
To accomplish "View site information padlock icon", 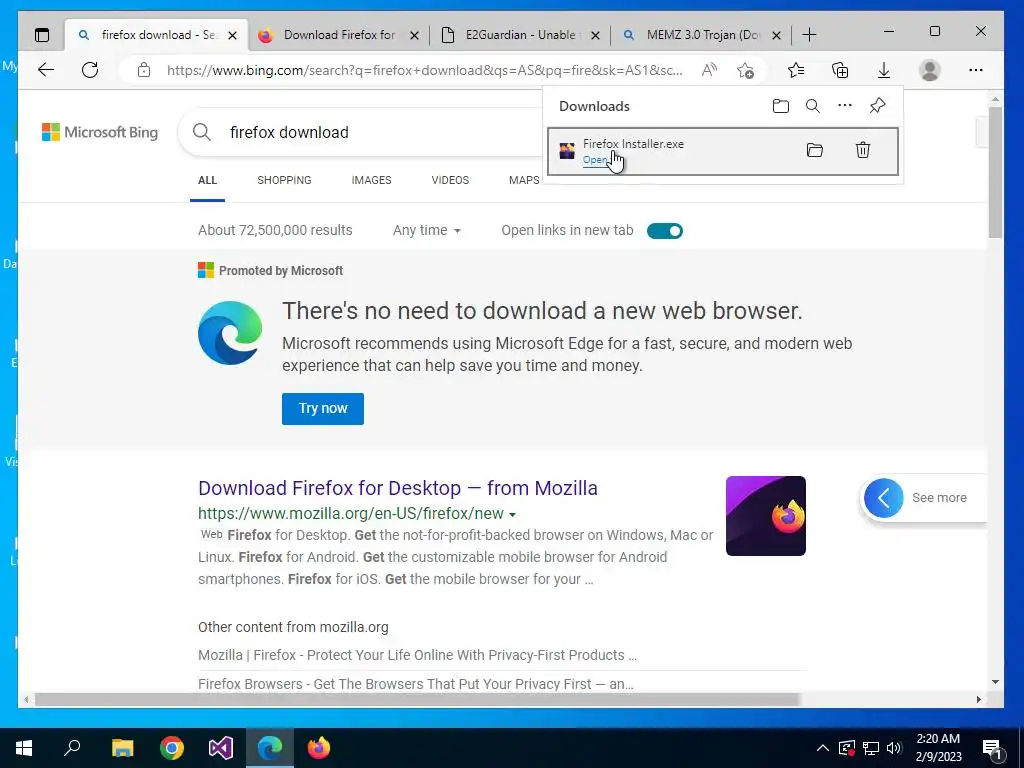I will pos(144,70).
